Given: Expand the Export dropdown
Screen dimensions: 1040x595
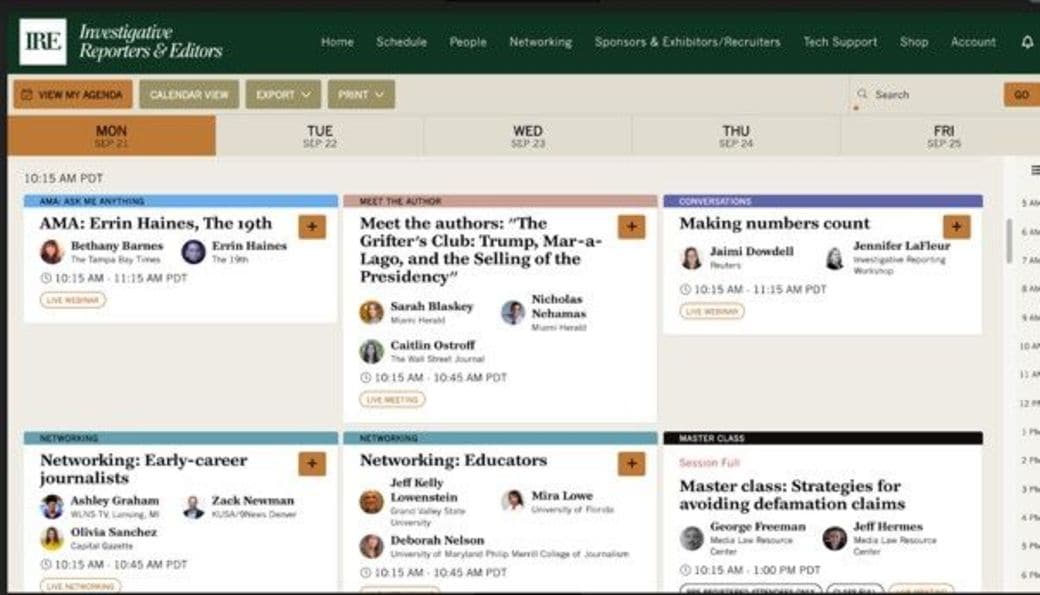Looking at the screenshot, I should tap(283, 95).
